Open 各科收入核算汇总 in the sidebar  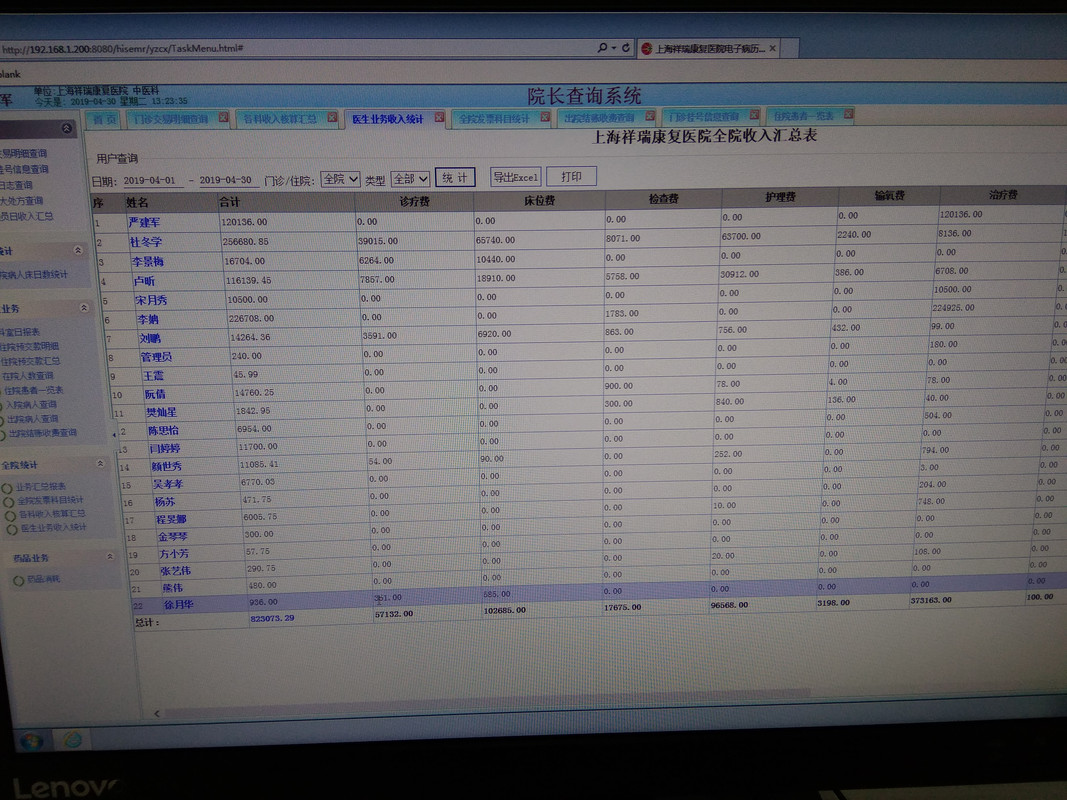pos(52,514)
